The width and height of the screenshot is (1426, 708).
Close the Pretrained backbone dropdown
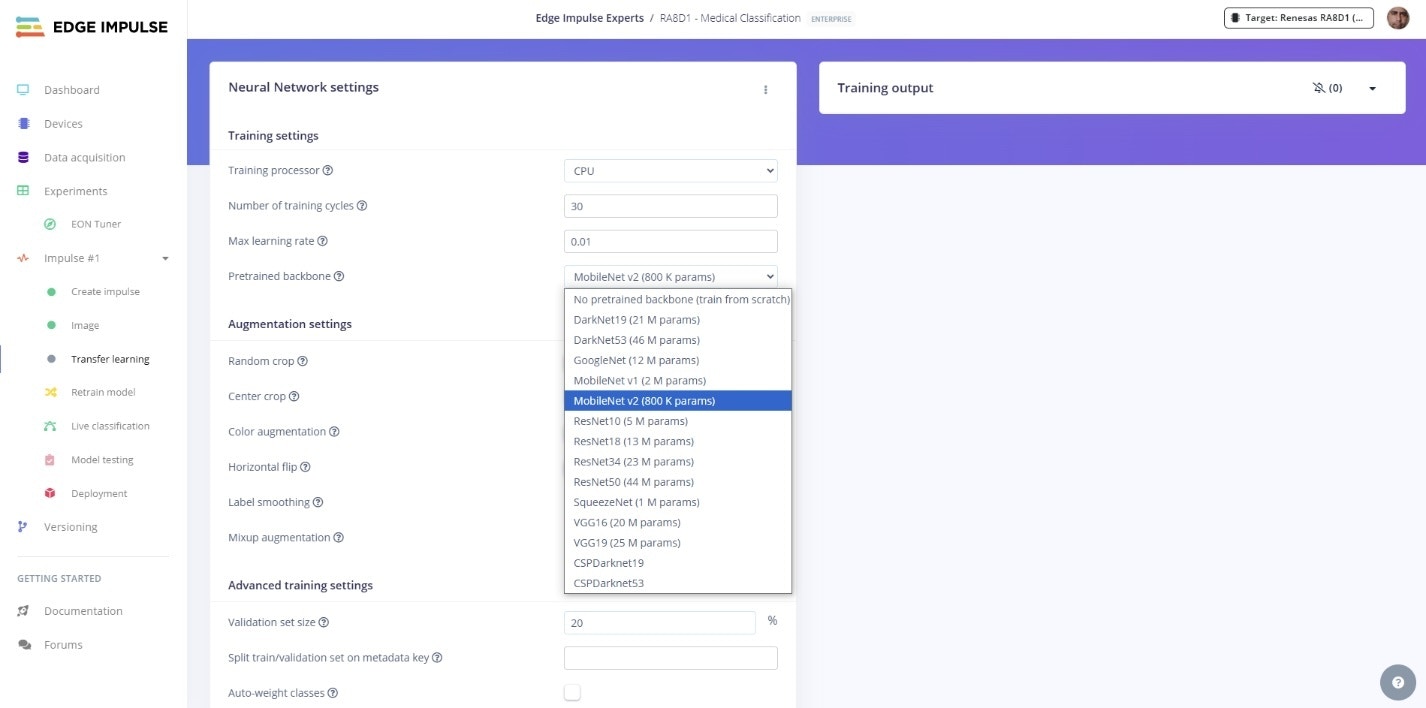(x=671, y=276)
